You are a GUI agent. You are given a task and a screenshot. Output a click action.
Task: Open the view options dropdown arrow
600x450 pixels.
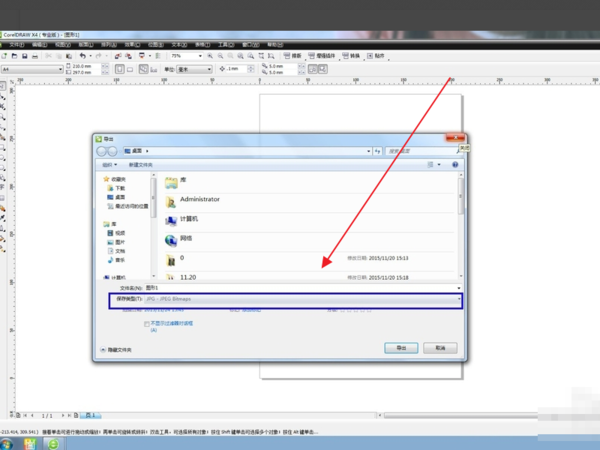[x=439, y=165]
